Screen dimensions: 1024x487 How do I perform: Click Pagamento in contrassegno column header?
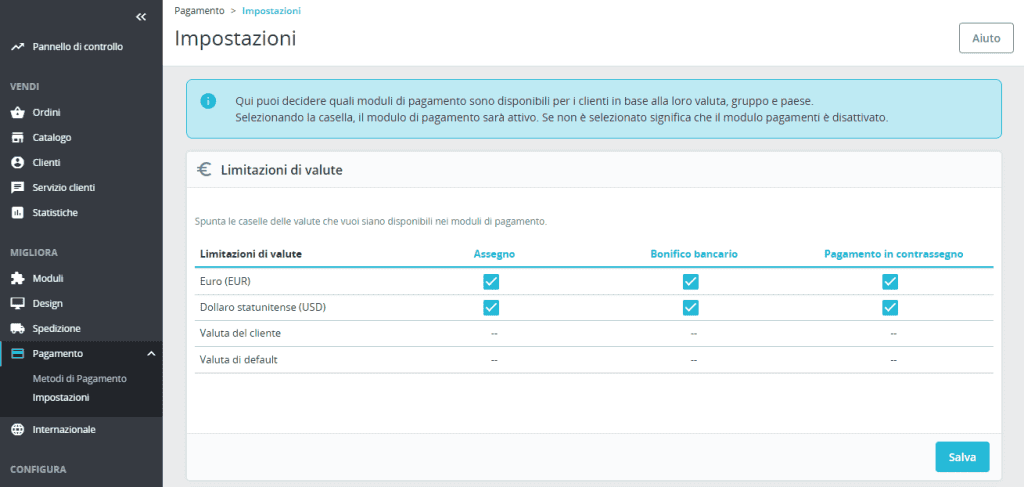click(x=893, y=254)
